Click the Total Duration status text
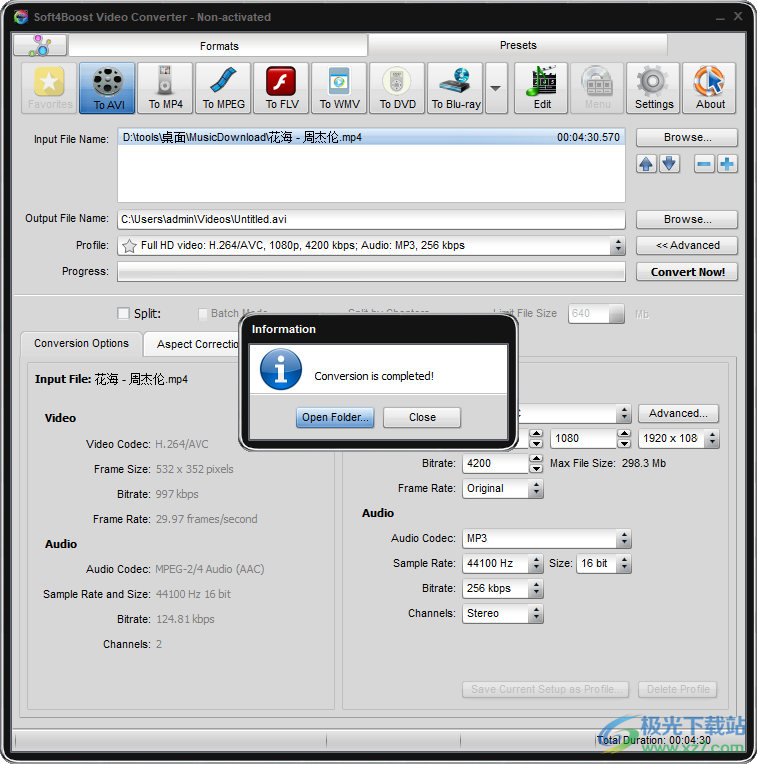757x764 pixels. (653, 740)
